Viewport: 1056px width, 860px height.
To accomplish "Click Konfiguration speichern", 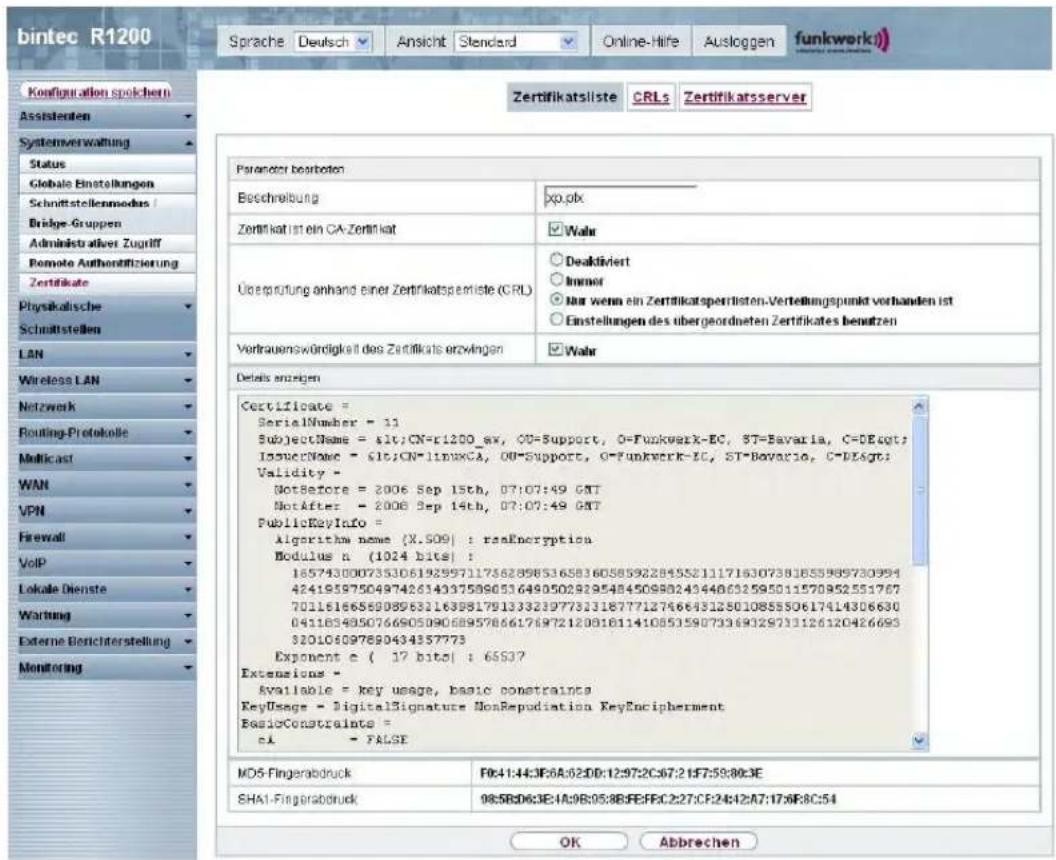I will click(x=99, y=92).
